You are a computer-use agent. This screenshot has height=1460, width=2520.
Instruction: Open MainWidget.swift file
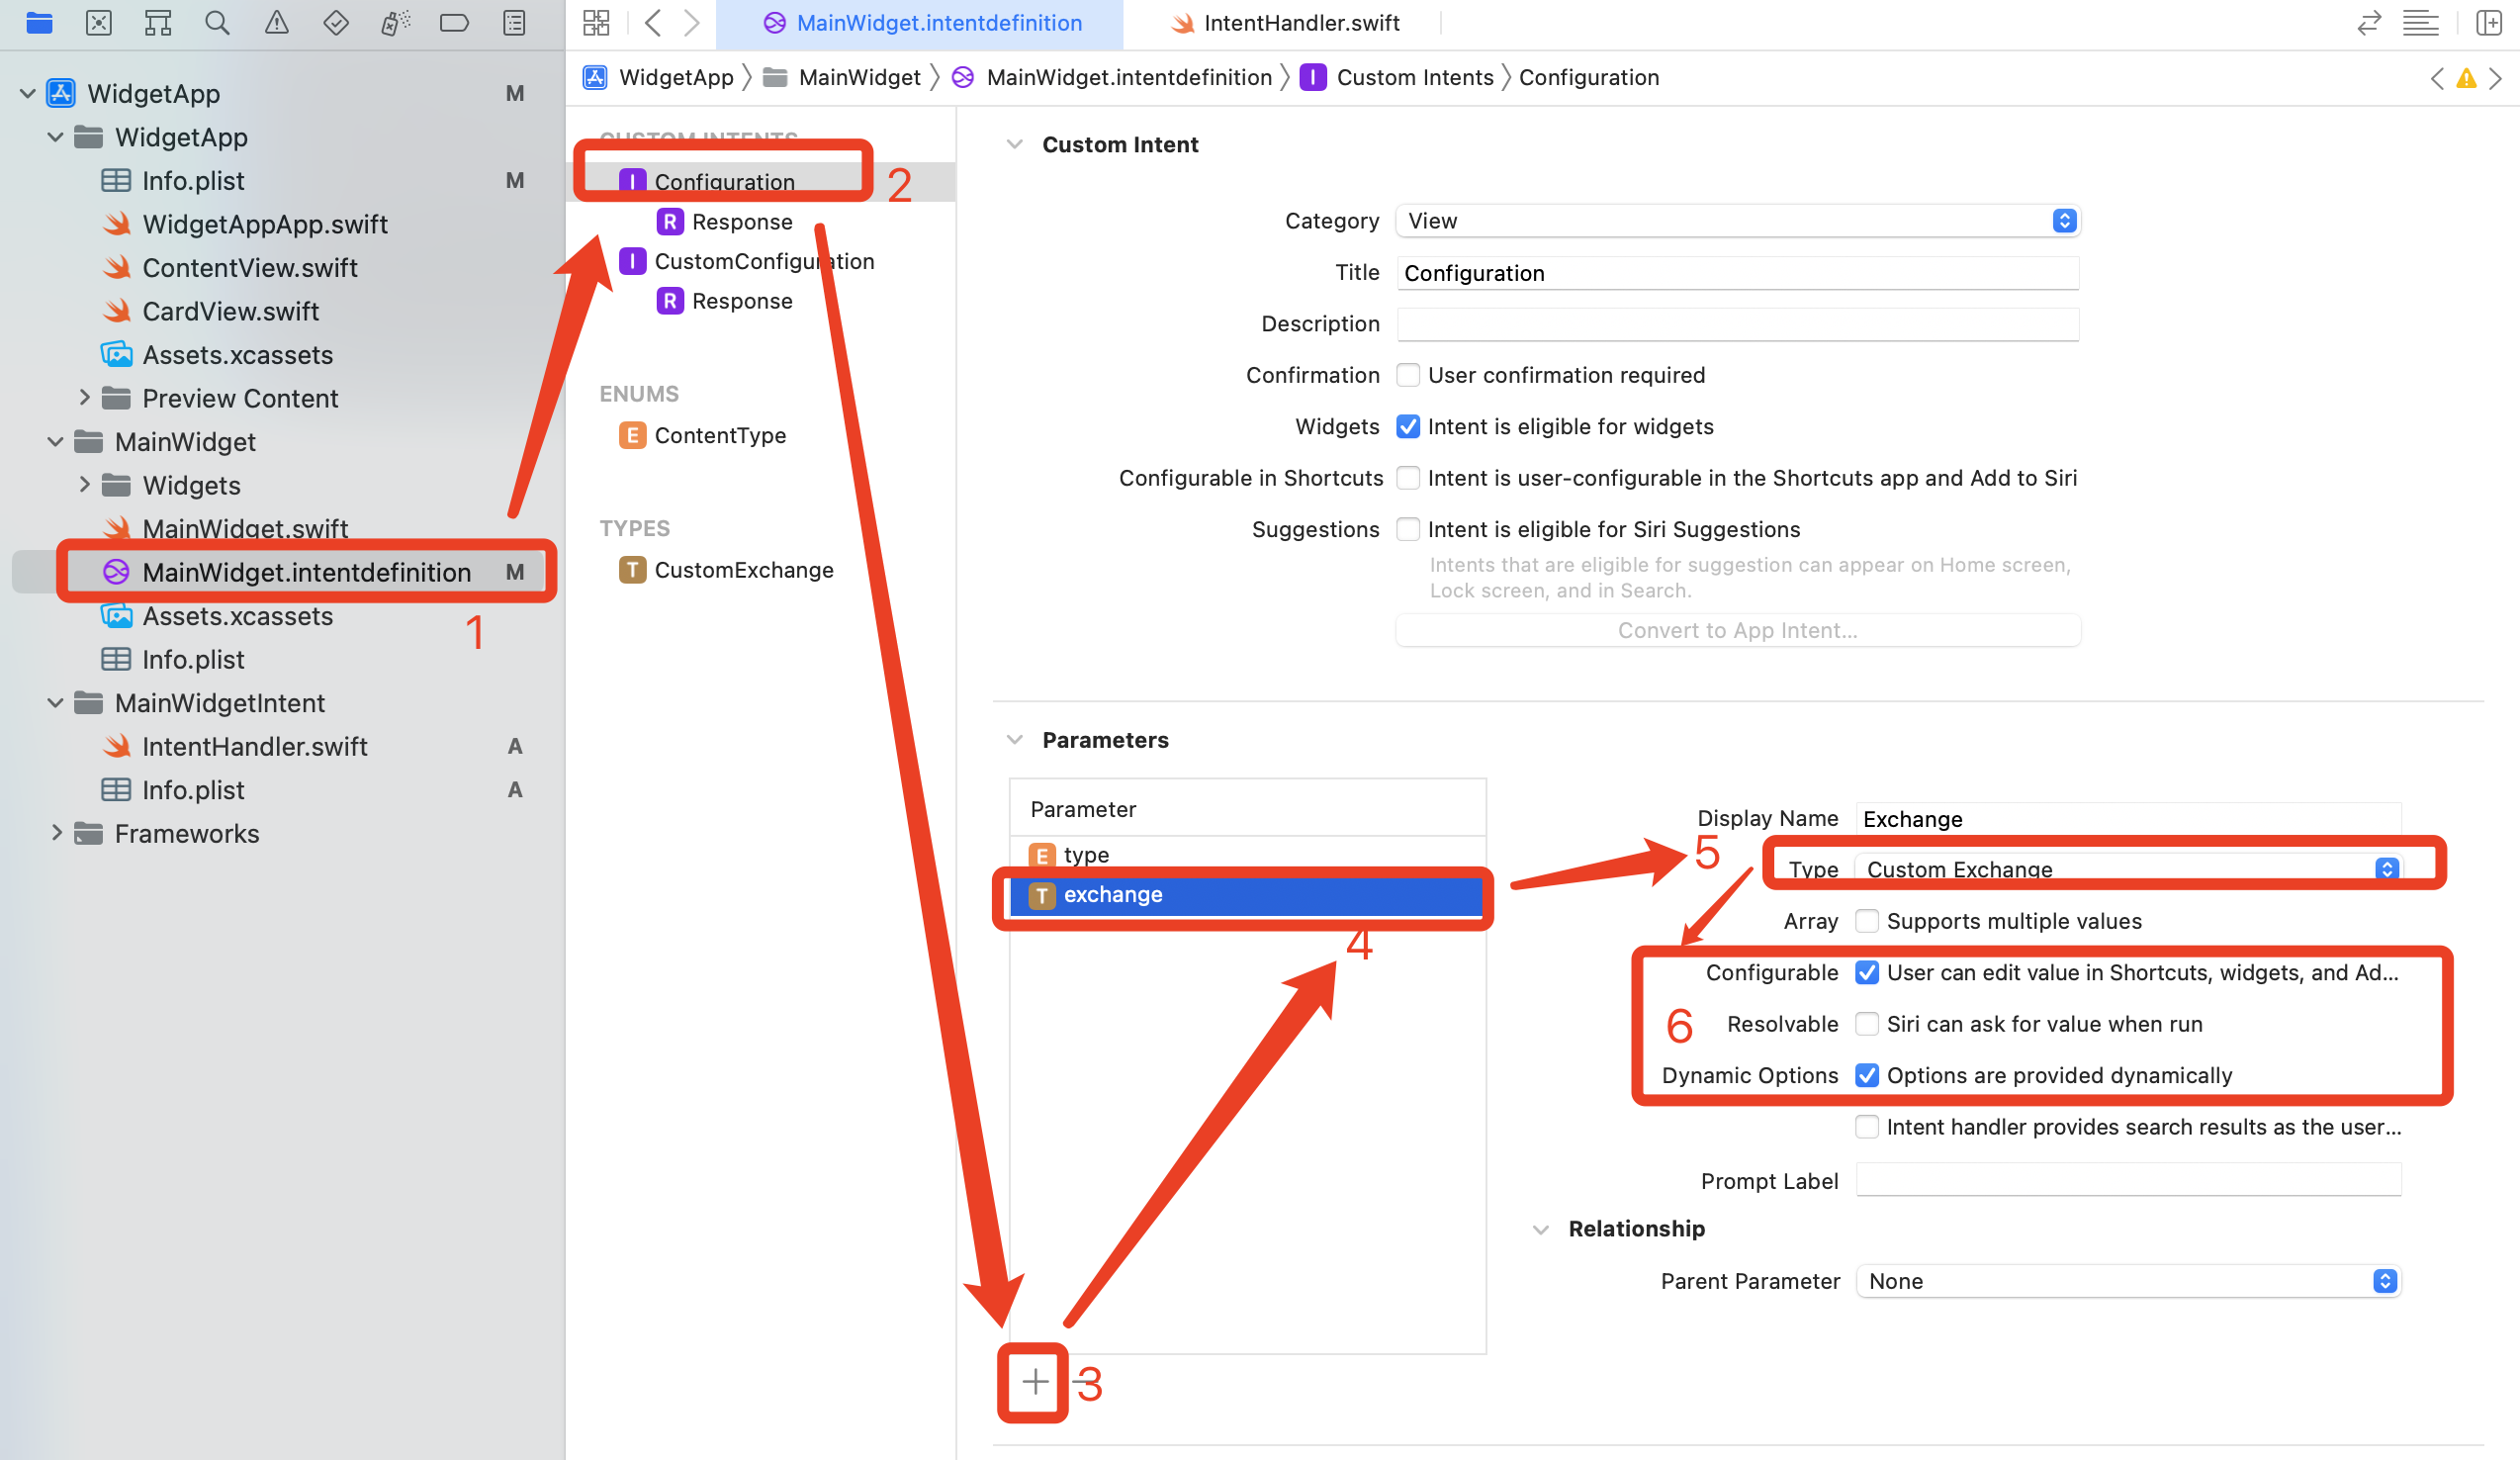245,528
